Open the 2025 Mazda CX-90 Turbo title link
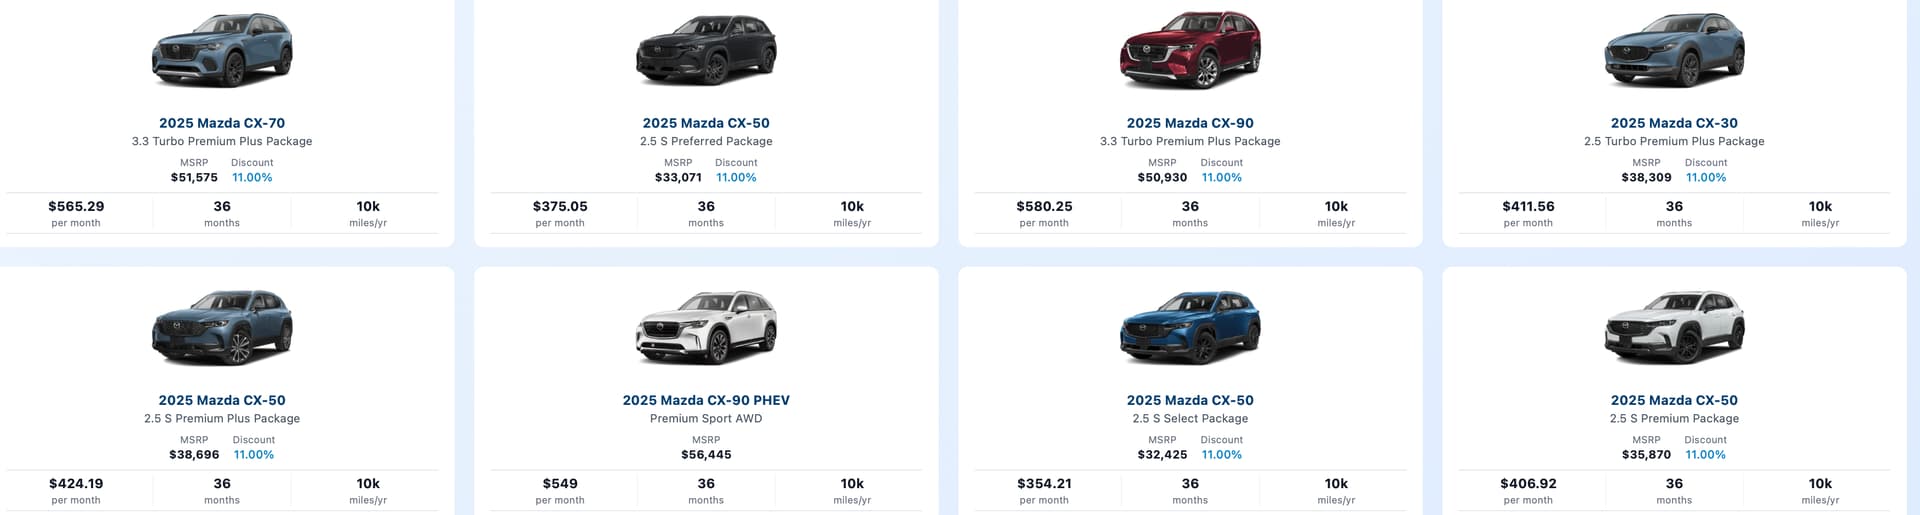 [x=1190, y=123]
